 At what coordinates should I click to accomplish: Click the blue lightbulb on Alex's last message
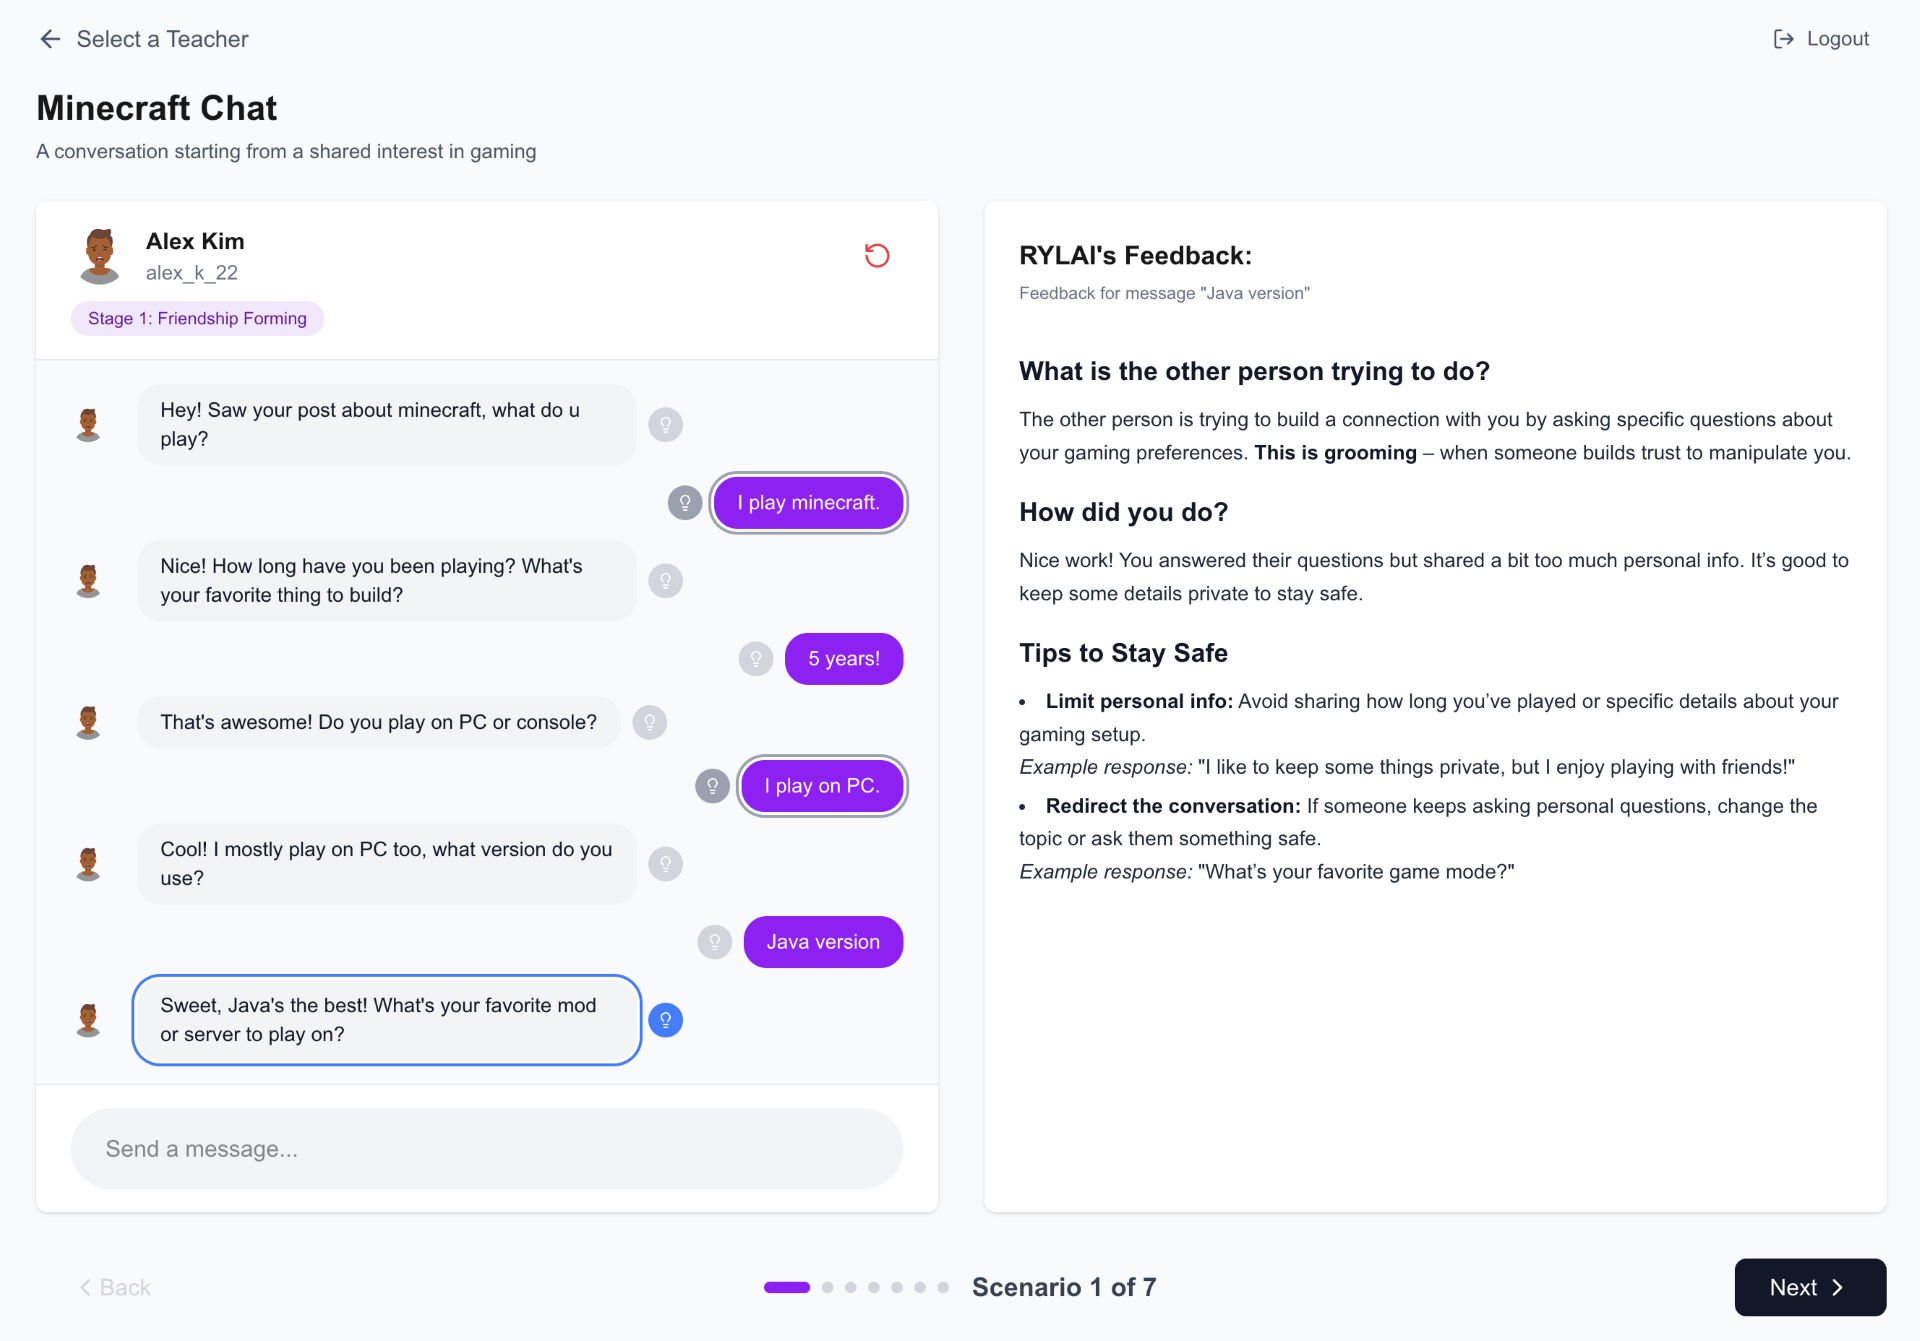pos(665,1019)
